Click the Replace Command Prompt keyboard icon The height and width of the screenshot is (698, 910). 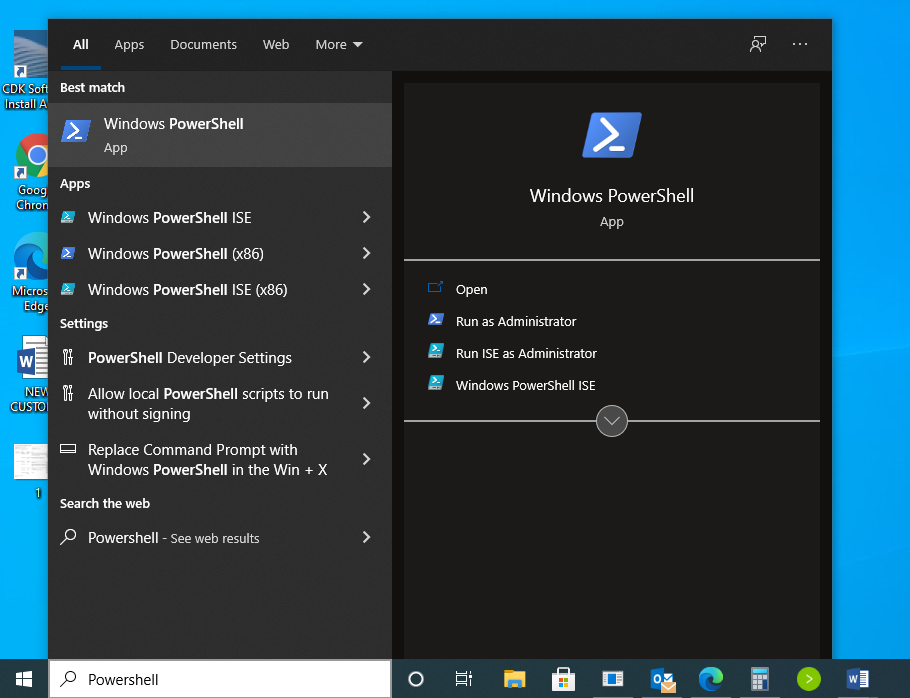(x=68, y=449)
